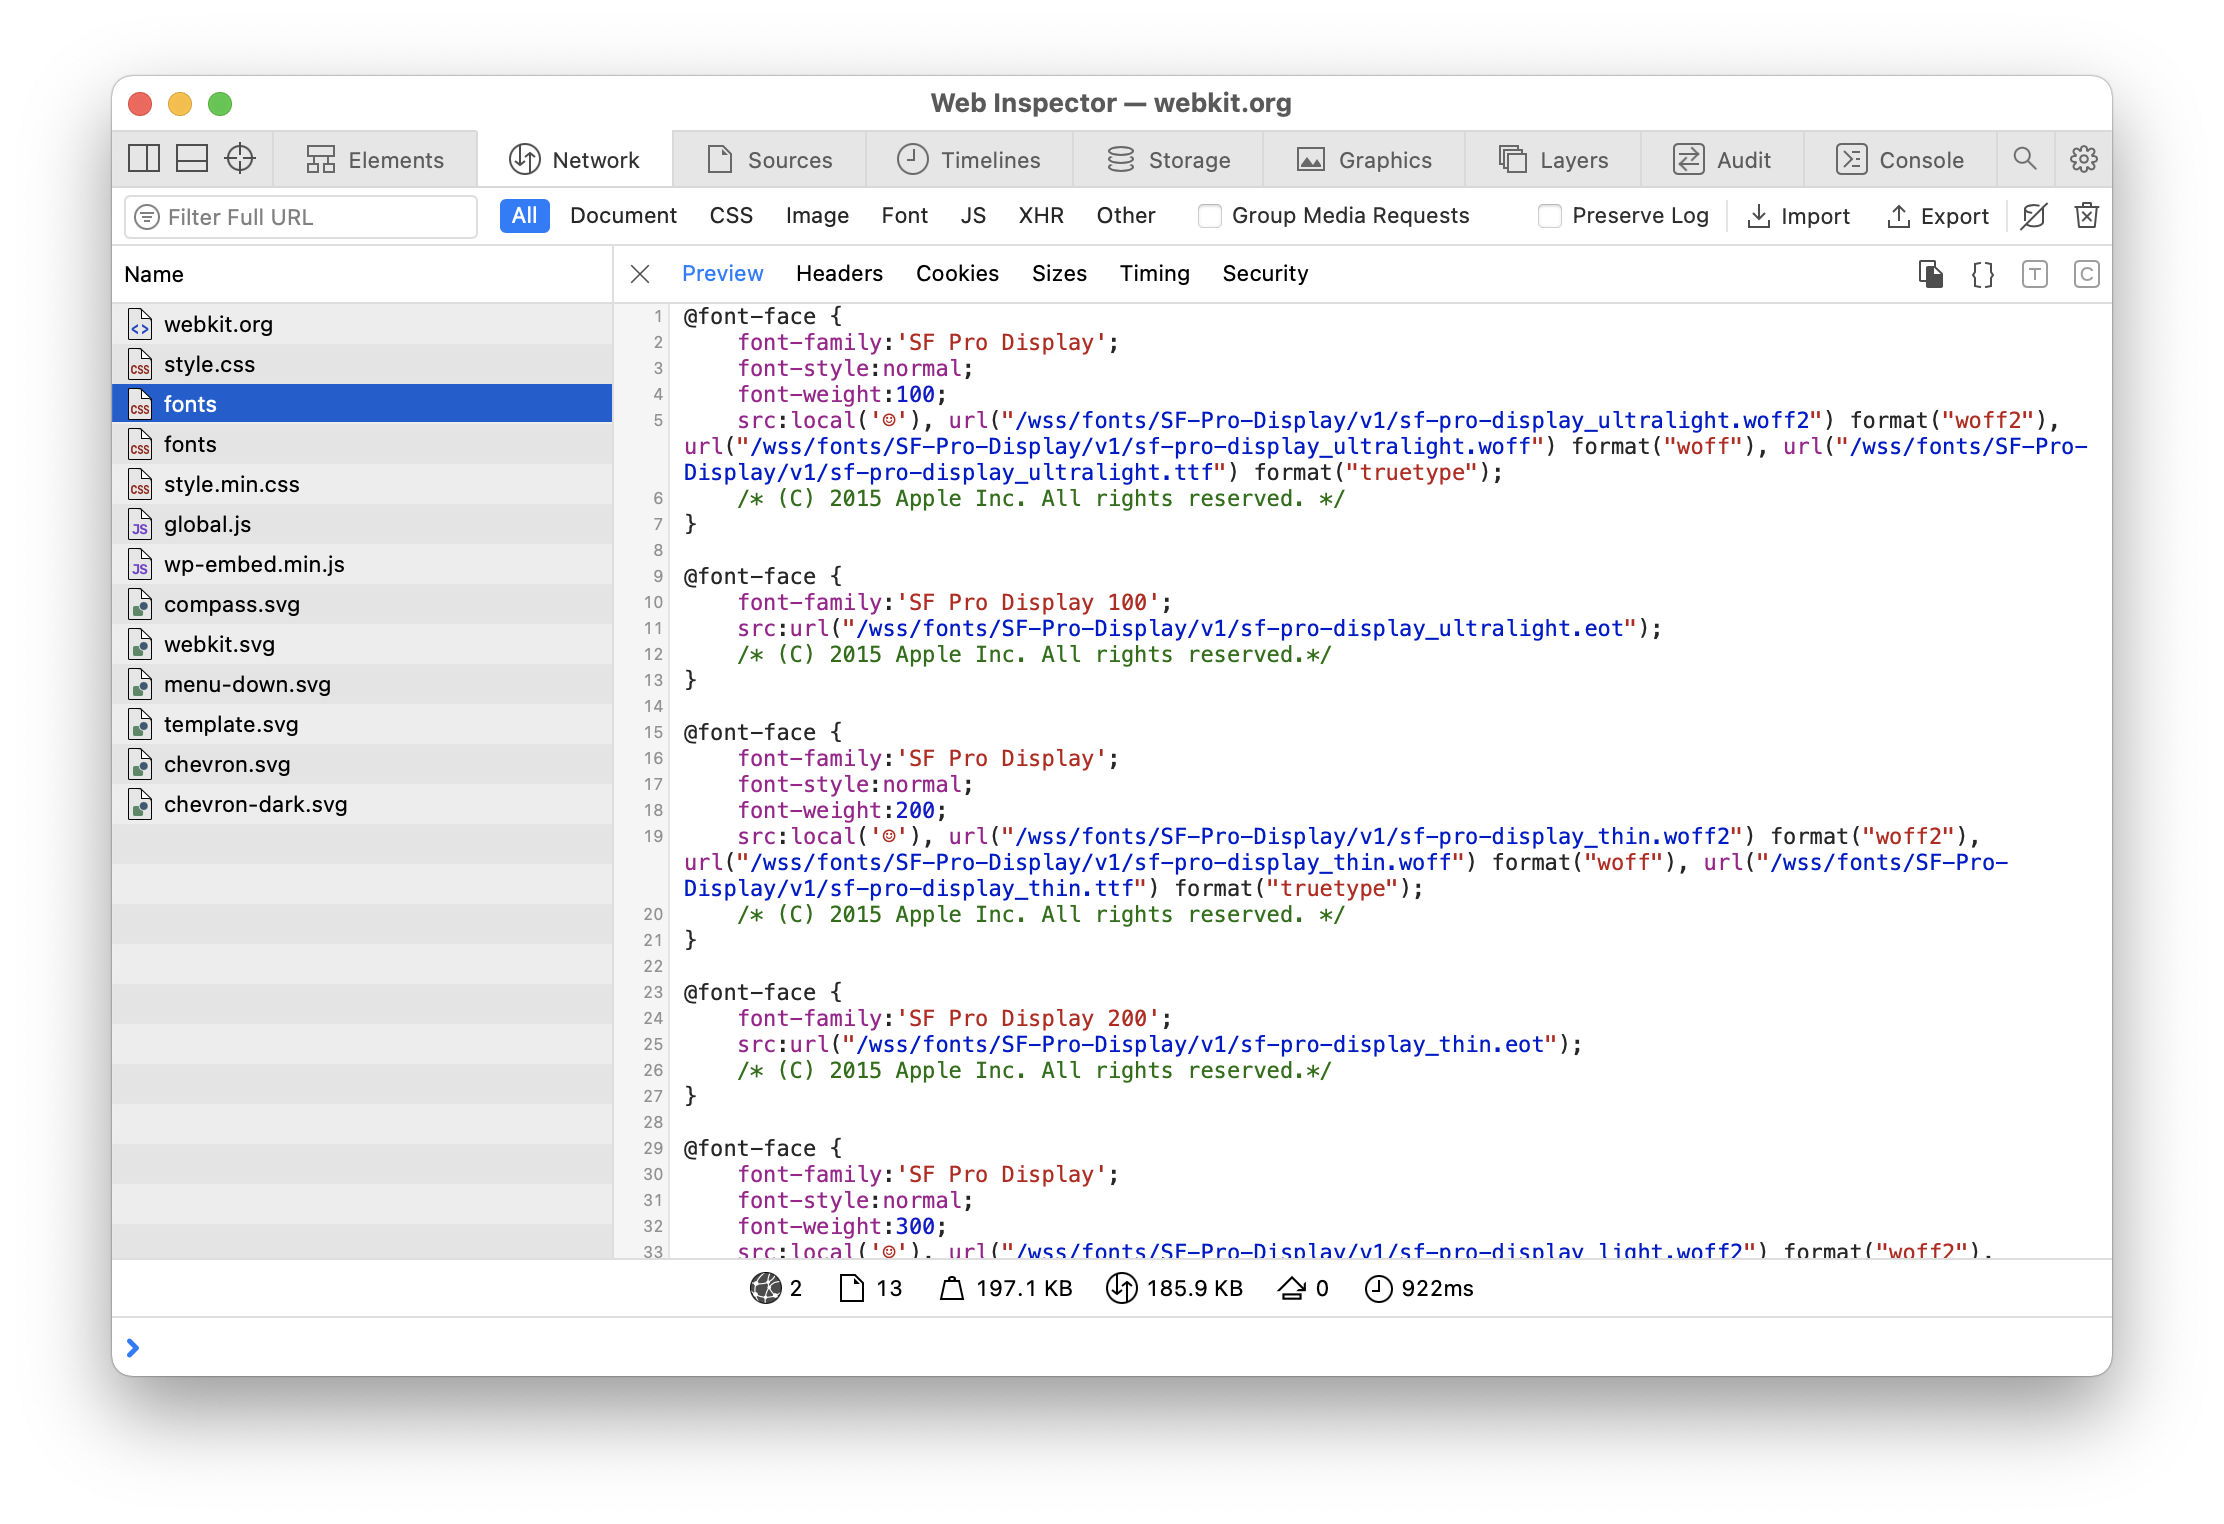Click the disable resource caches icon
This screenshot has width=2224, height=1524.
click(x=2034, y=216)
